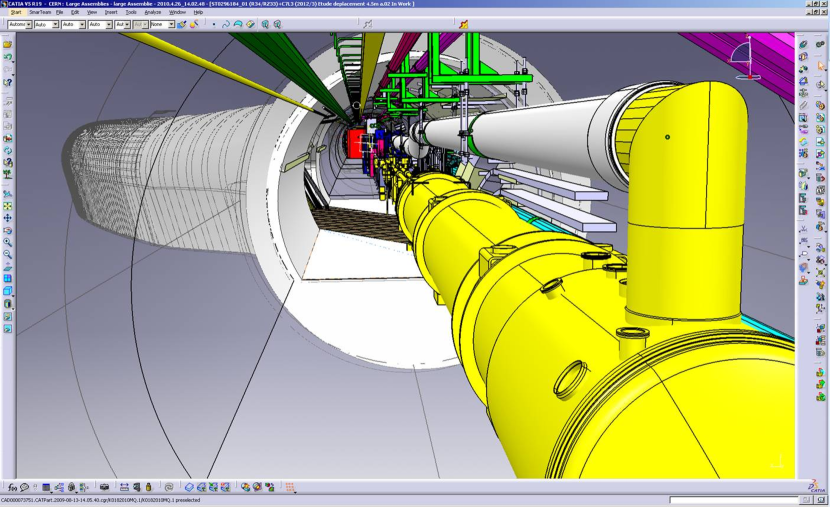
Task: Click the 3D compass in the viewport corner
Action: 747,56
